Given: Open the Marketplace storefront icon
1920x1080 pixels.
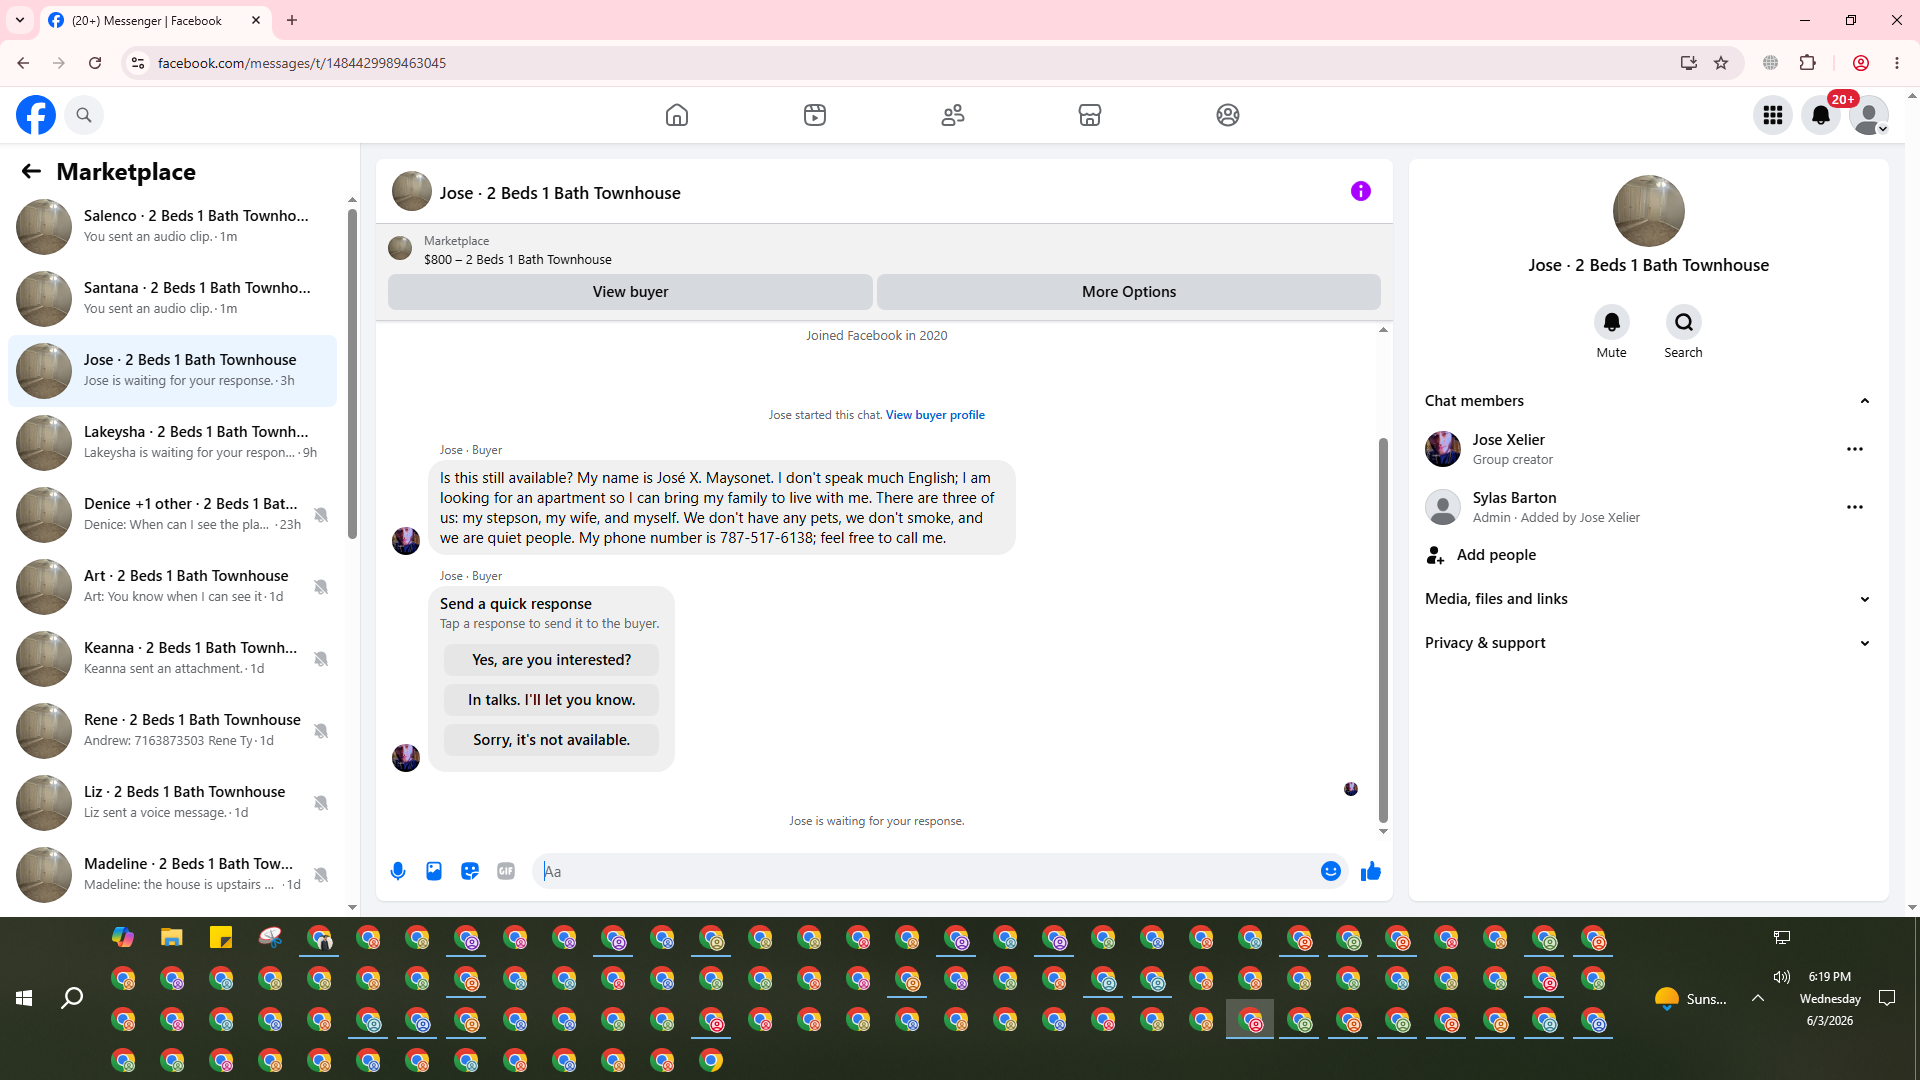Looking at the screenshot, I should coord(1090,115).
